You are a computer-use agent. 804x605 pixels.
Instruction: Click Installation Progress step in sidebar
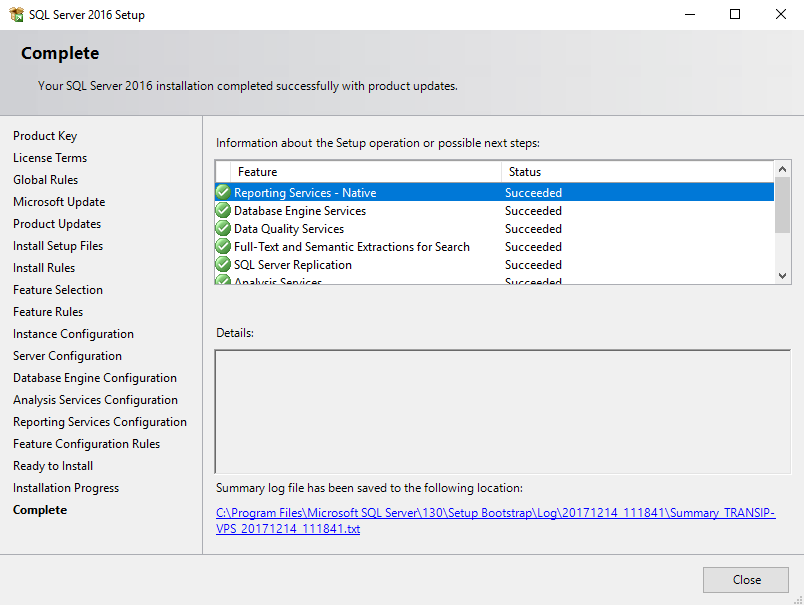(x=66, y=488)
